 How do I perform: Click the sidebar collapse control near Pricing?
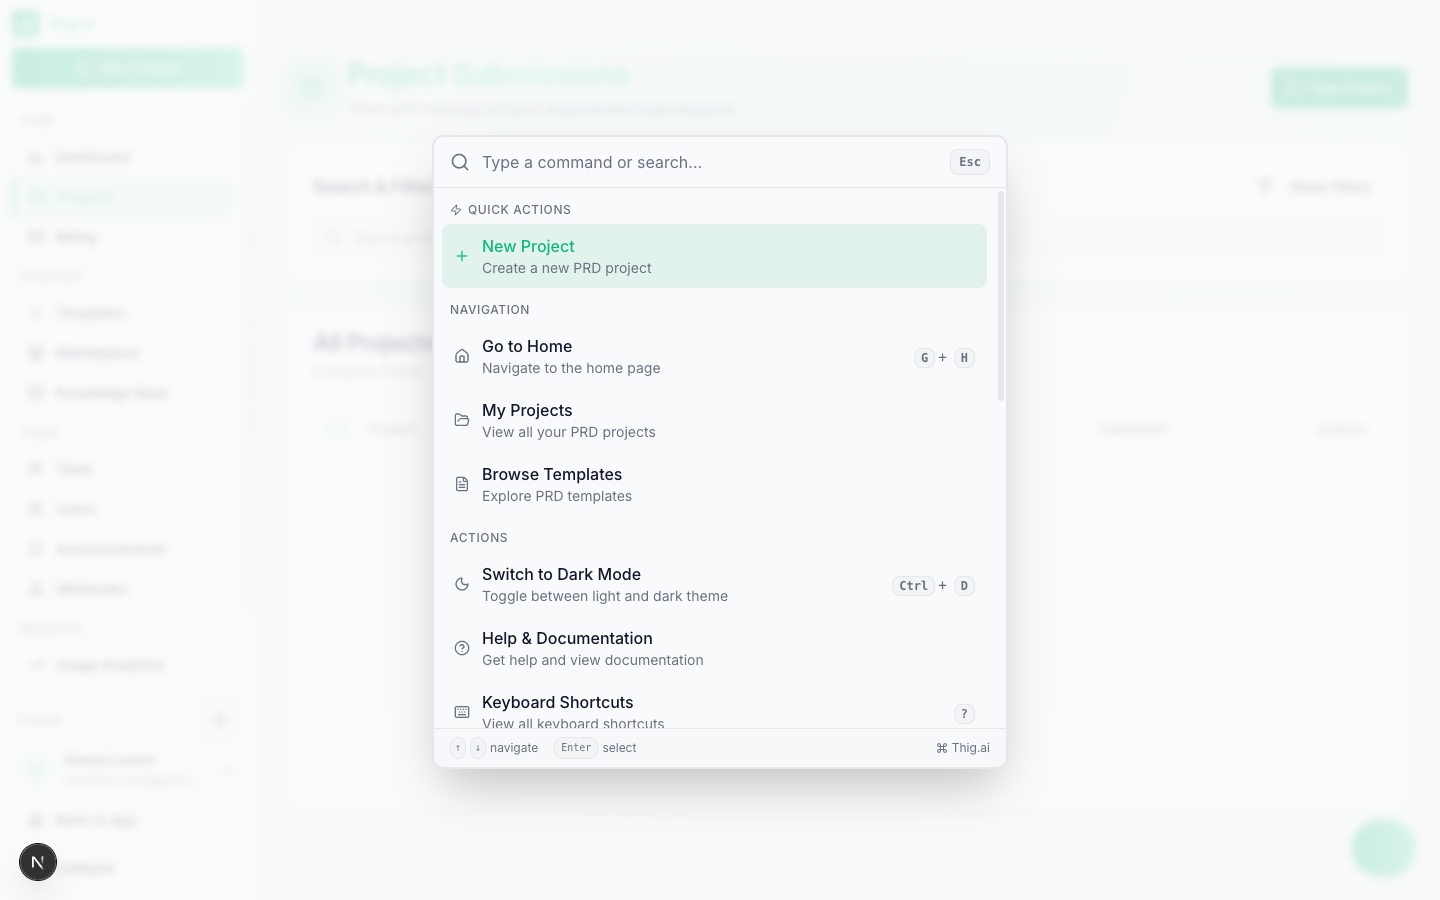[219, 719]
